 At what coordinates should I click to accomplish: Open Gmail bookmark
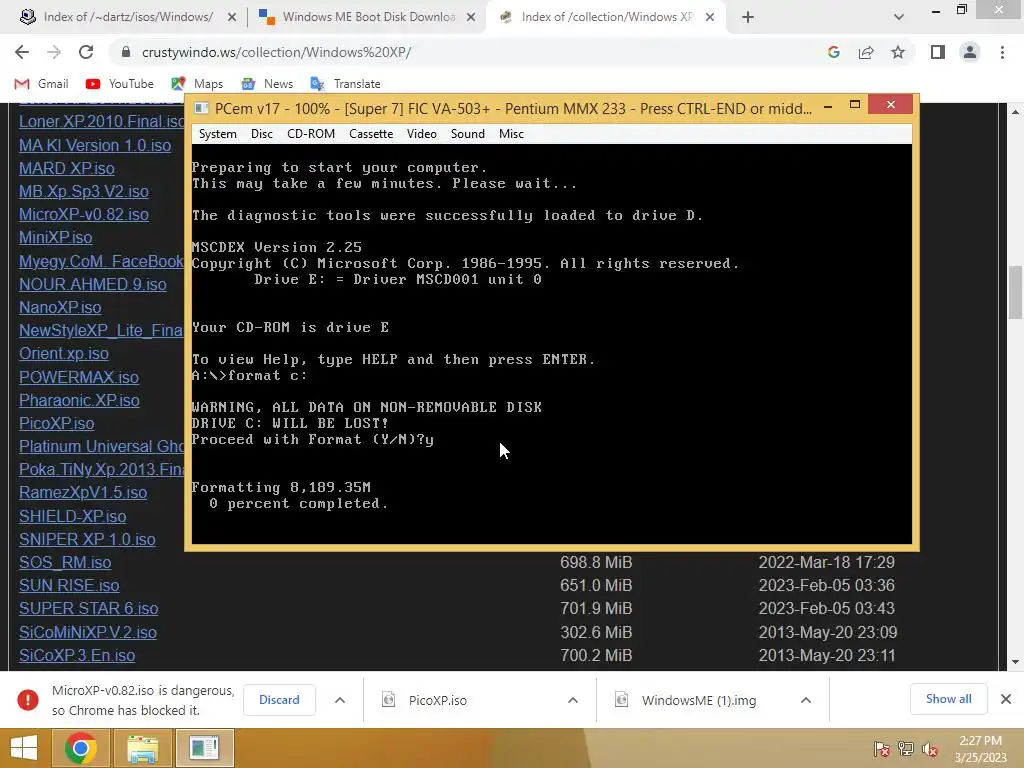coord(41,84)
